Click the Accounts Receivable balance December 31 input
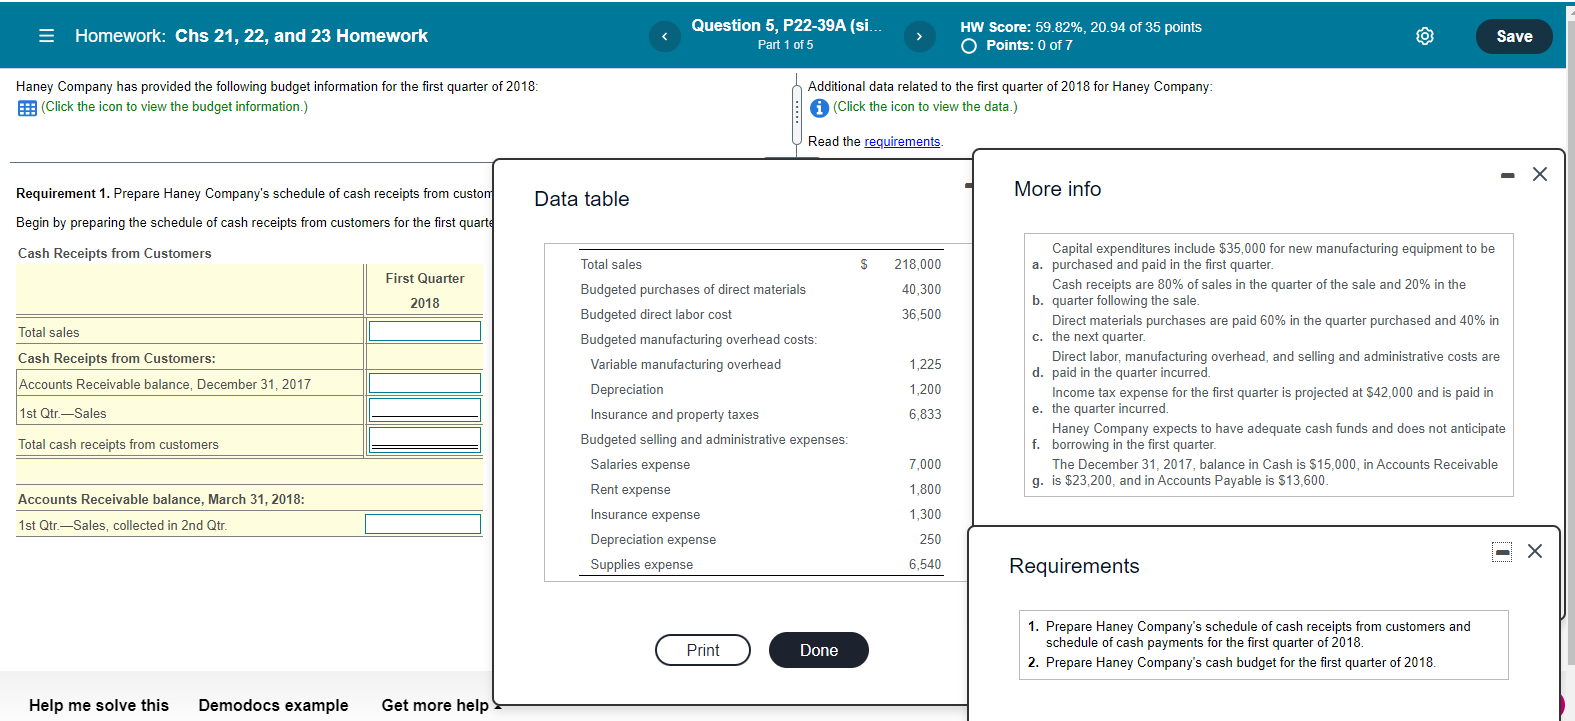Image resolution: width=1575 pixels, height=721 pixels. (x=425, y=383)
